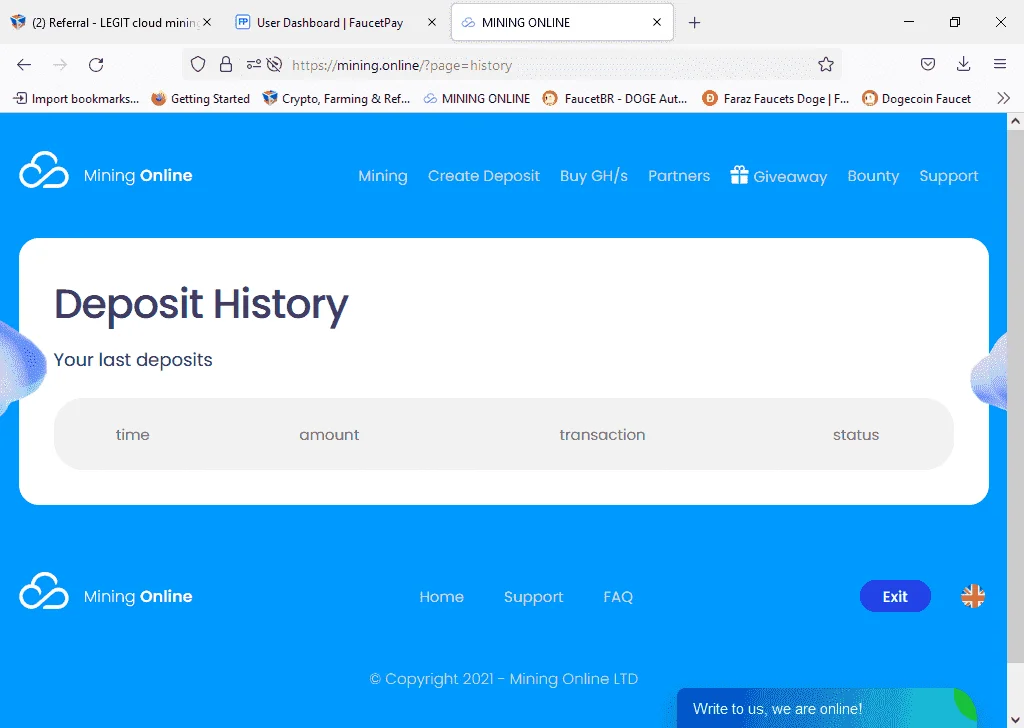
Task: Click the browser forward arrow
Action: 60,64
